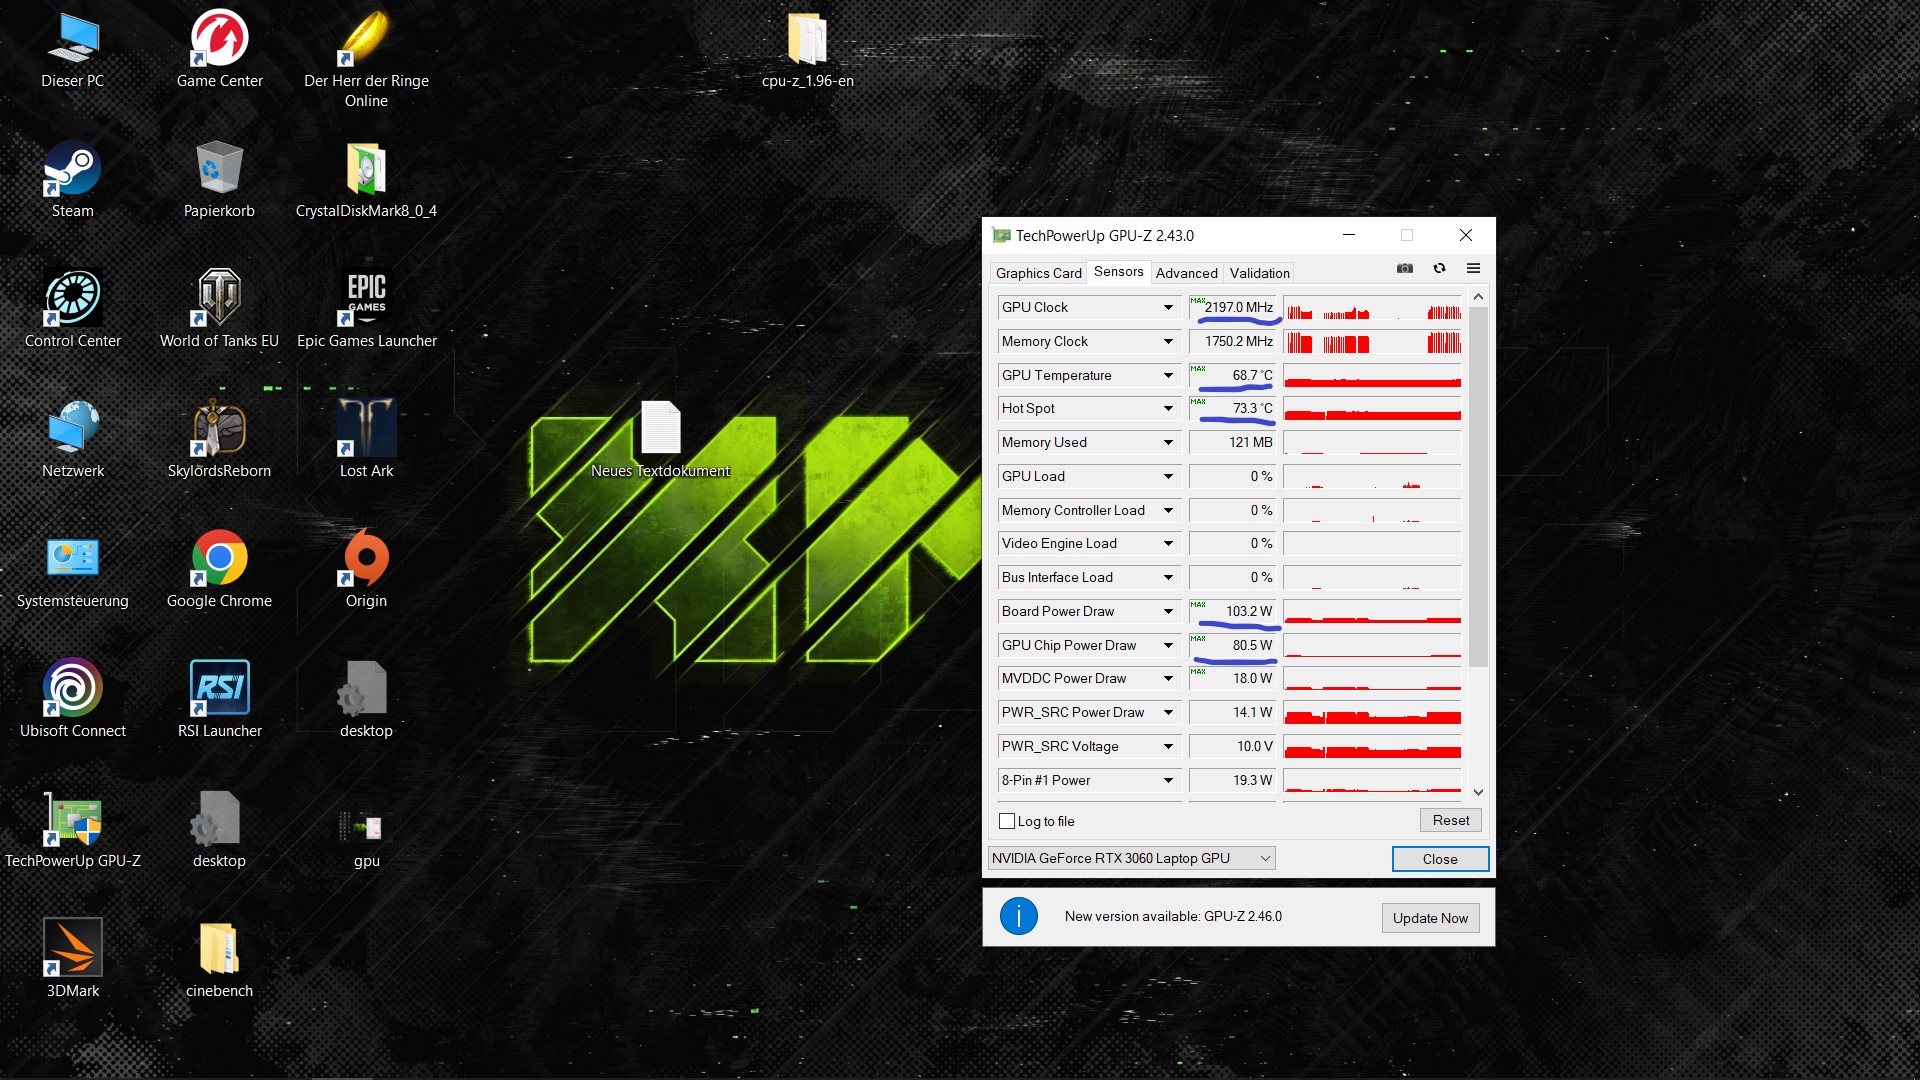
Task: Click the GPU-Z refresh icon
Action: (x=1439, y=268)
